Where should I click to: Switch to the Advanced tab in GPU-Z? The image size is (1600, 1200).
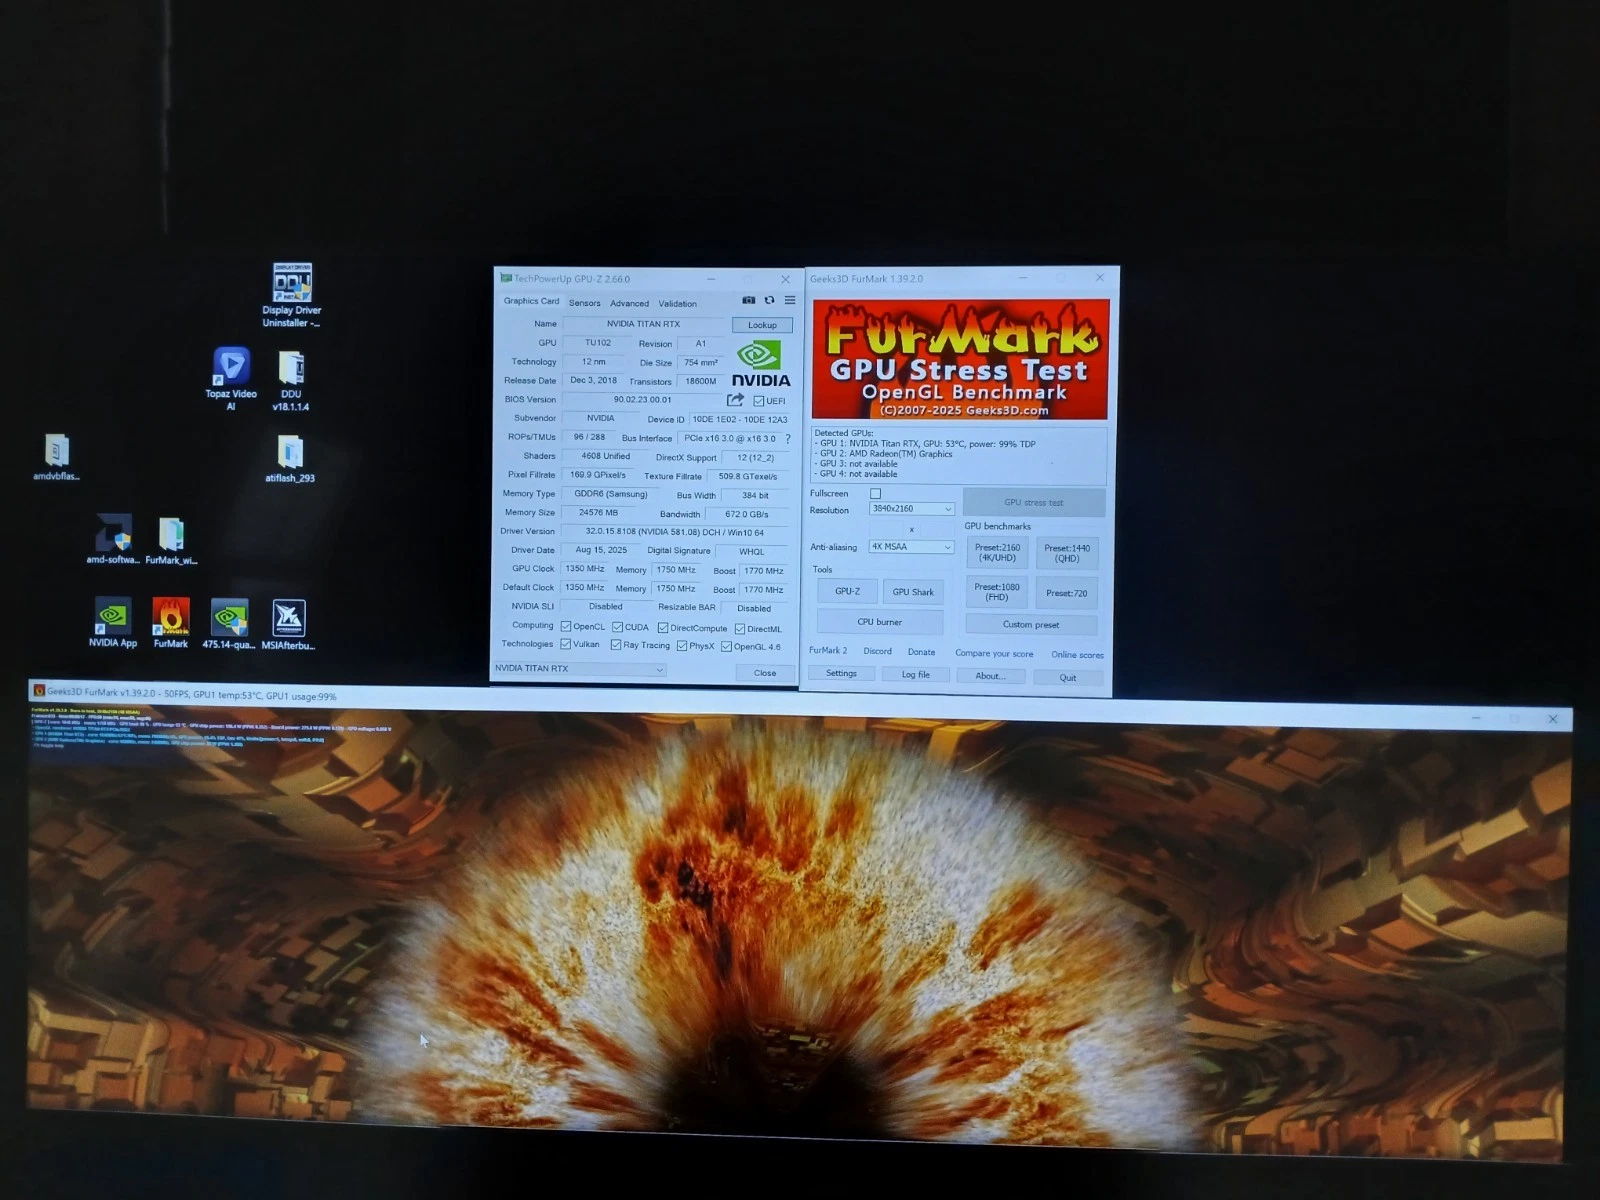629,303
